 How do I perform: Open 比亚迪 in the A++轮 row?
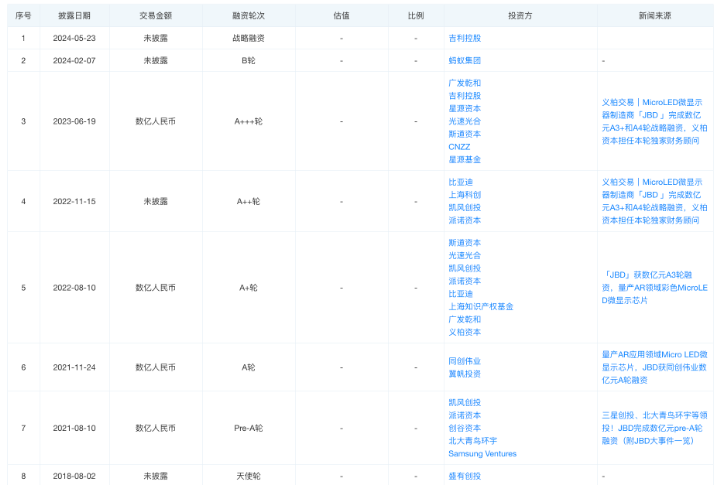coord(460,182)
